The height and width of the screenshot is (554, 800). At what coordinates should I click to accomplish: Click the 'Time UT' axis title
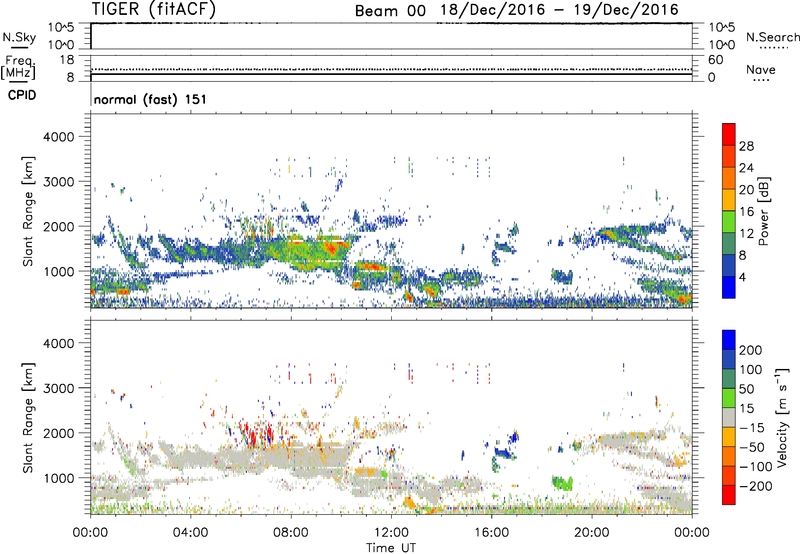click(x=391, y=548)
